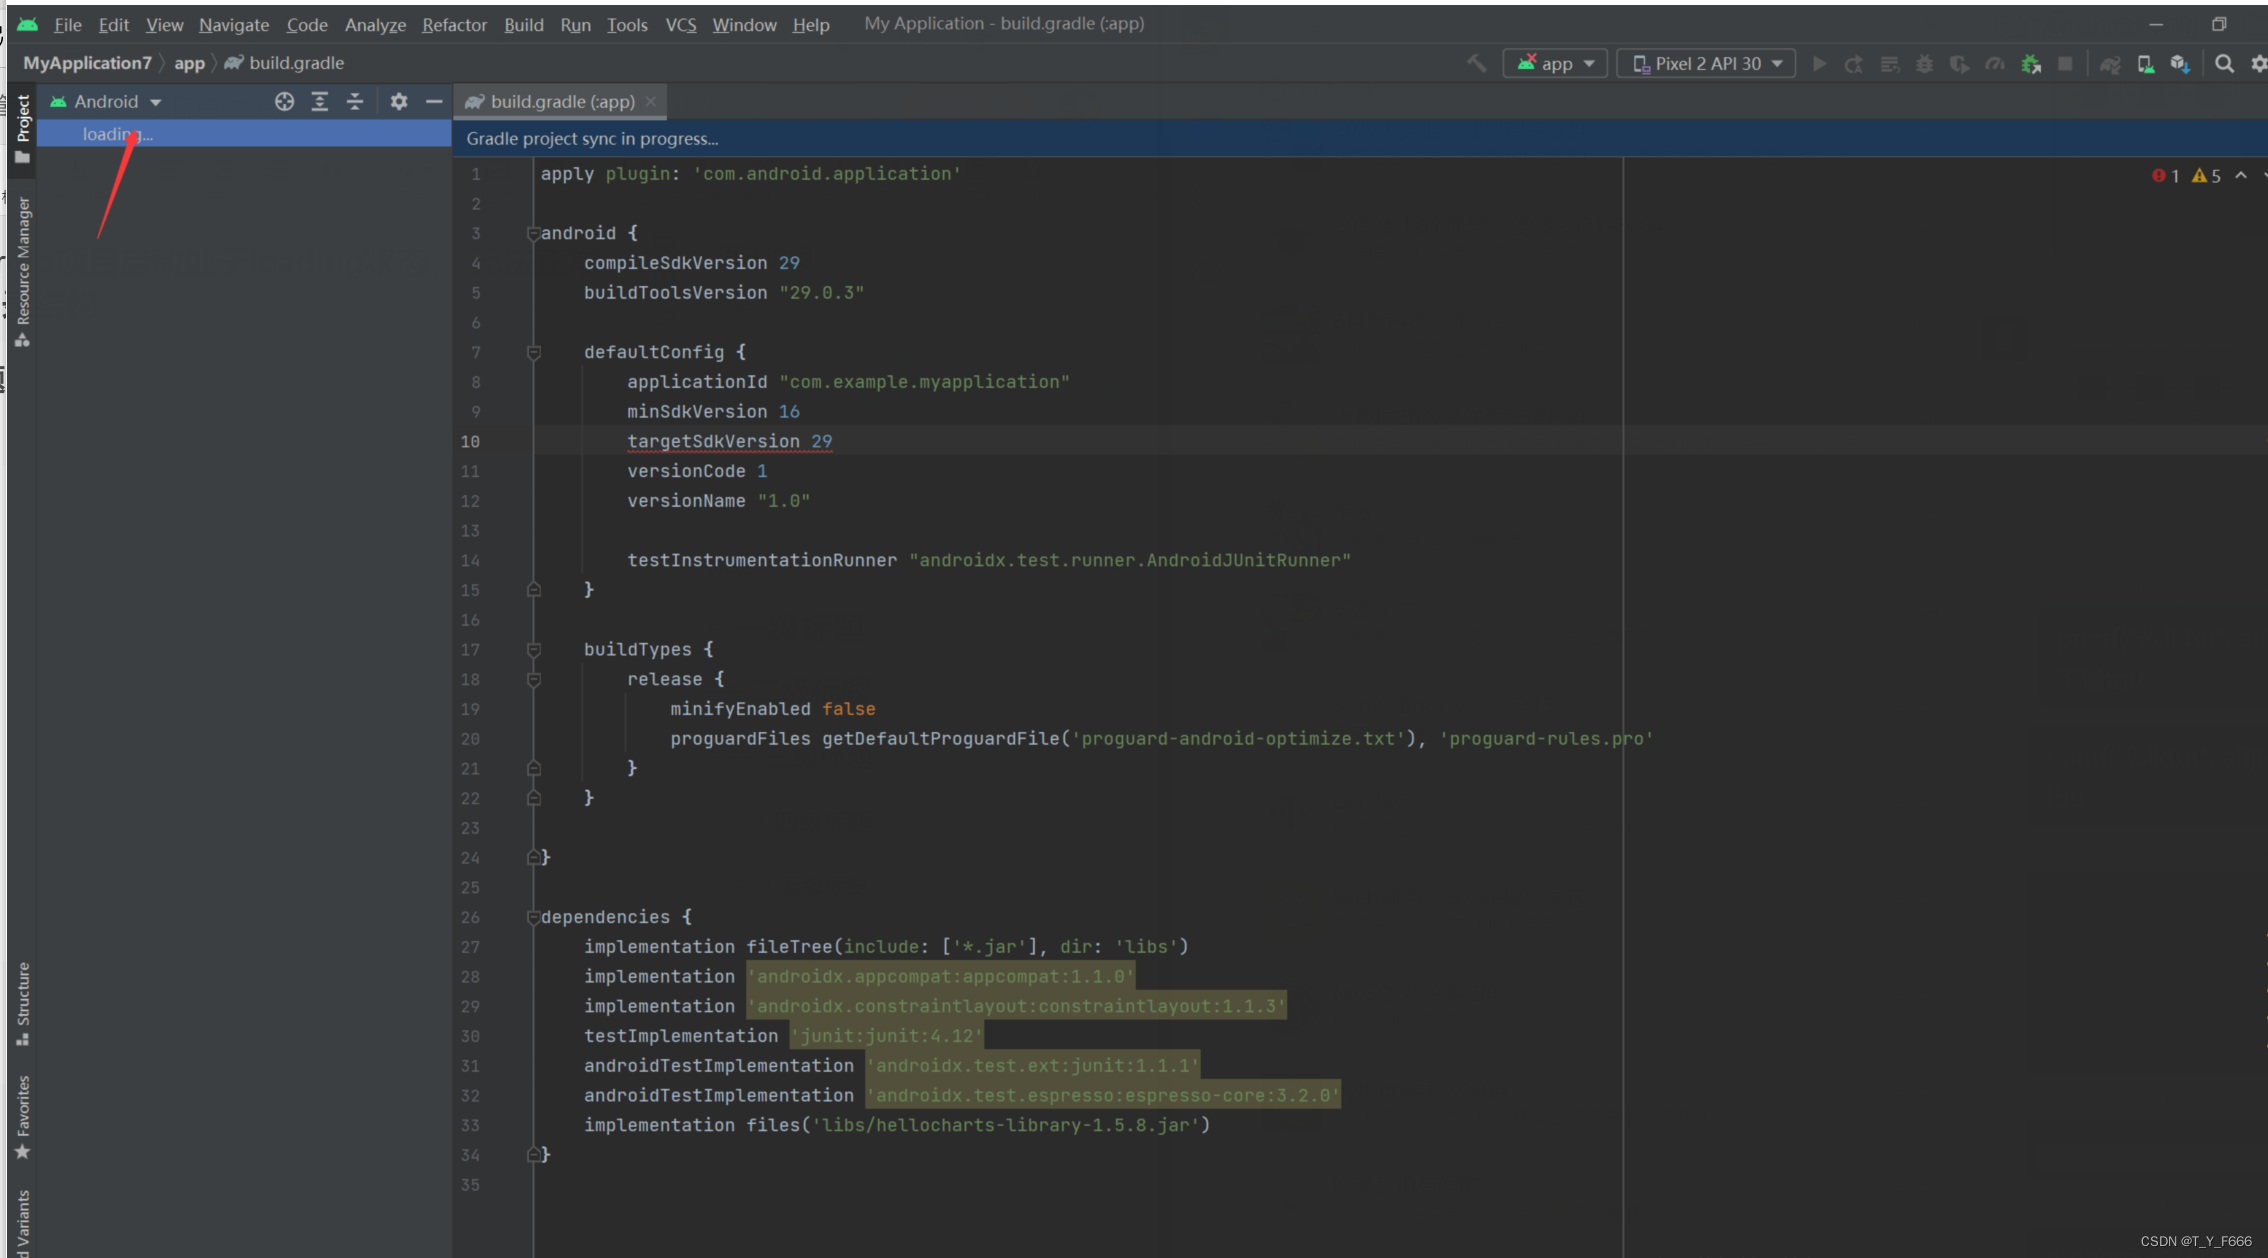The image size is (2268, 1258).
Task: Click the Search Everywhere magnifier icon
Action: 2224,64
